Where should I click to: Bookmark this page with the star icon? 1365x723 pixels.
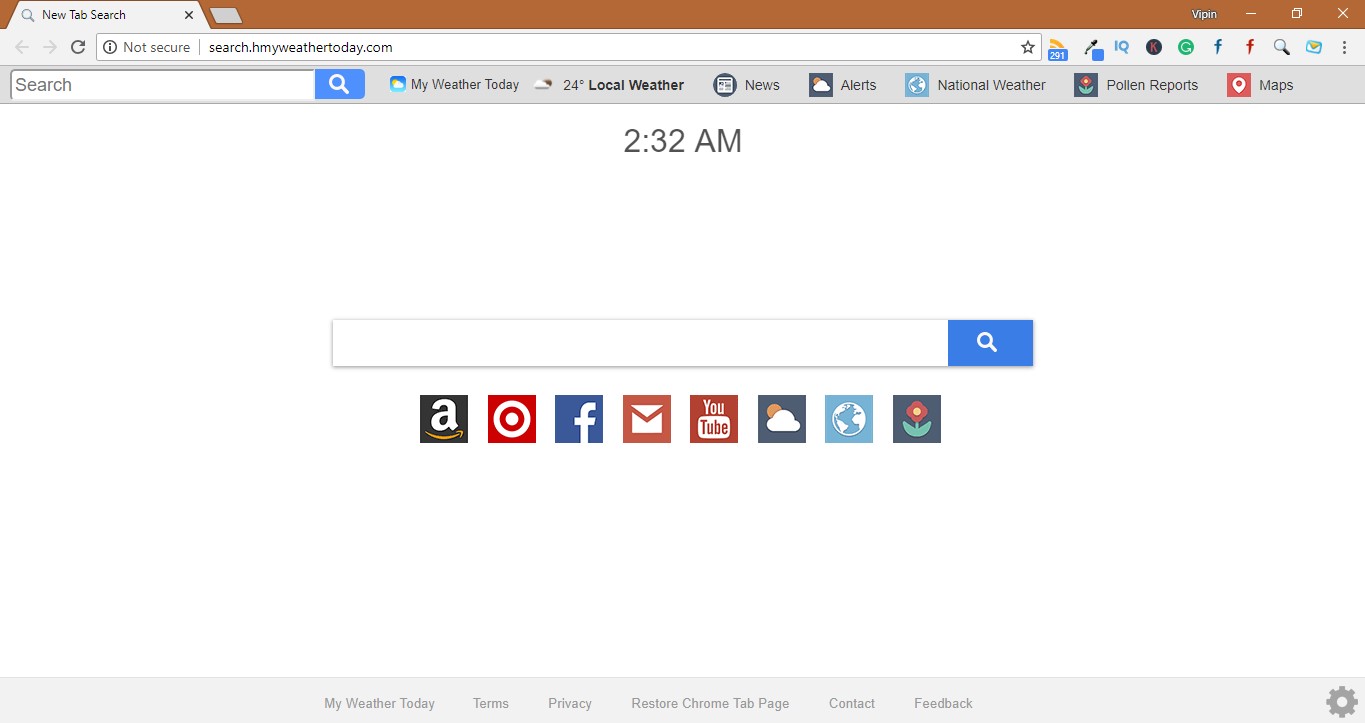(x=1027, y=46)
